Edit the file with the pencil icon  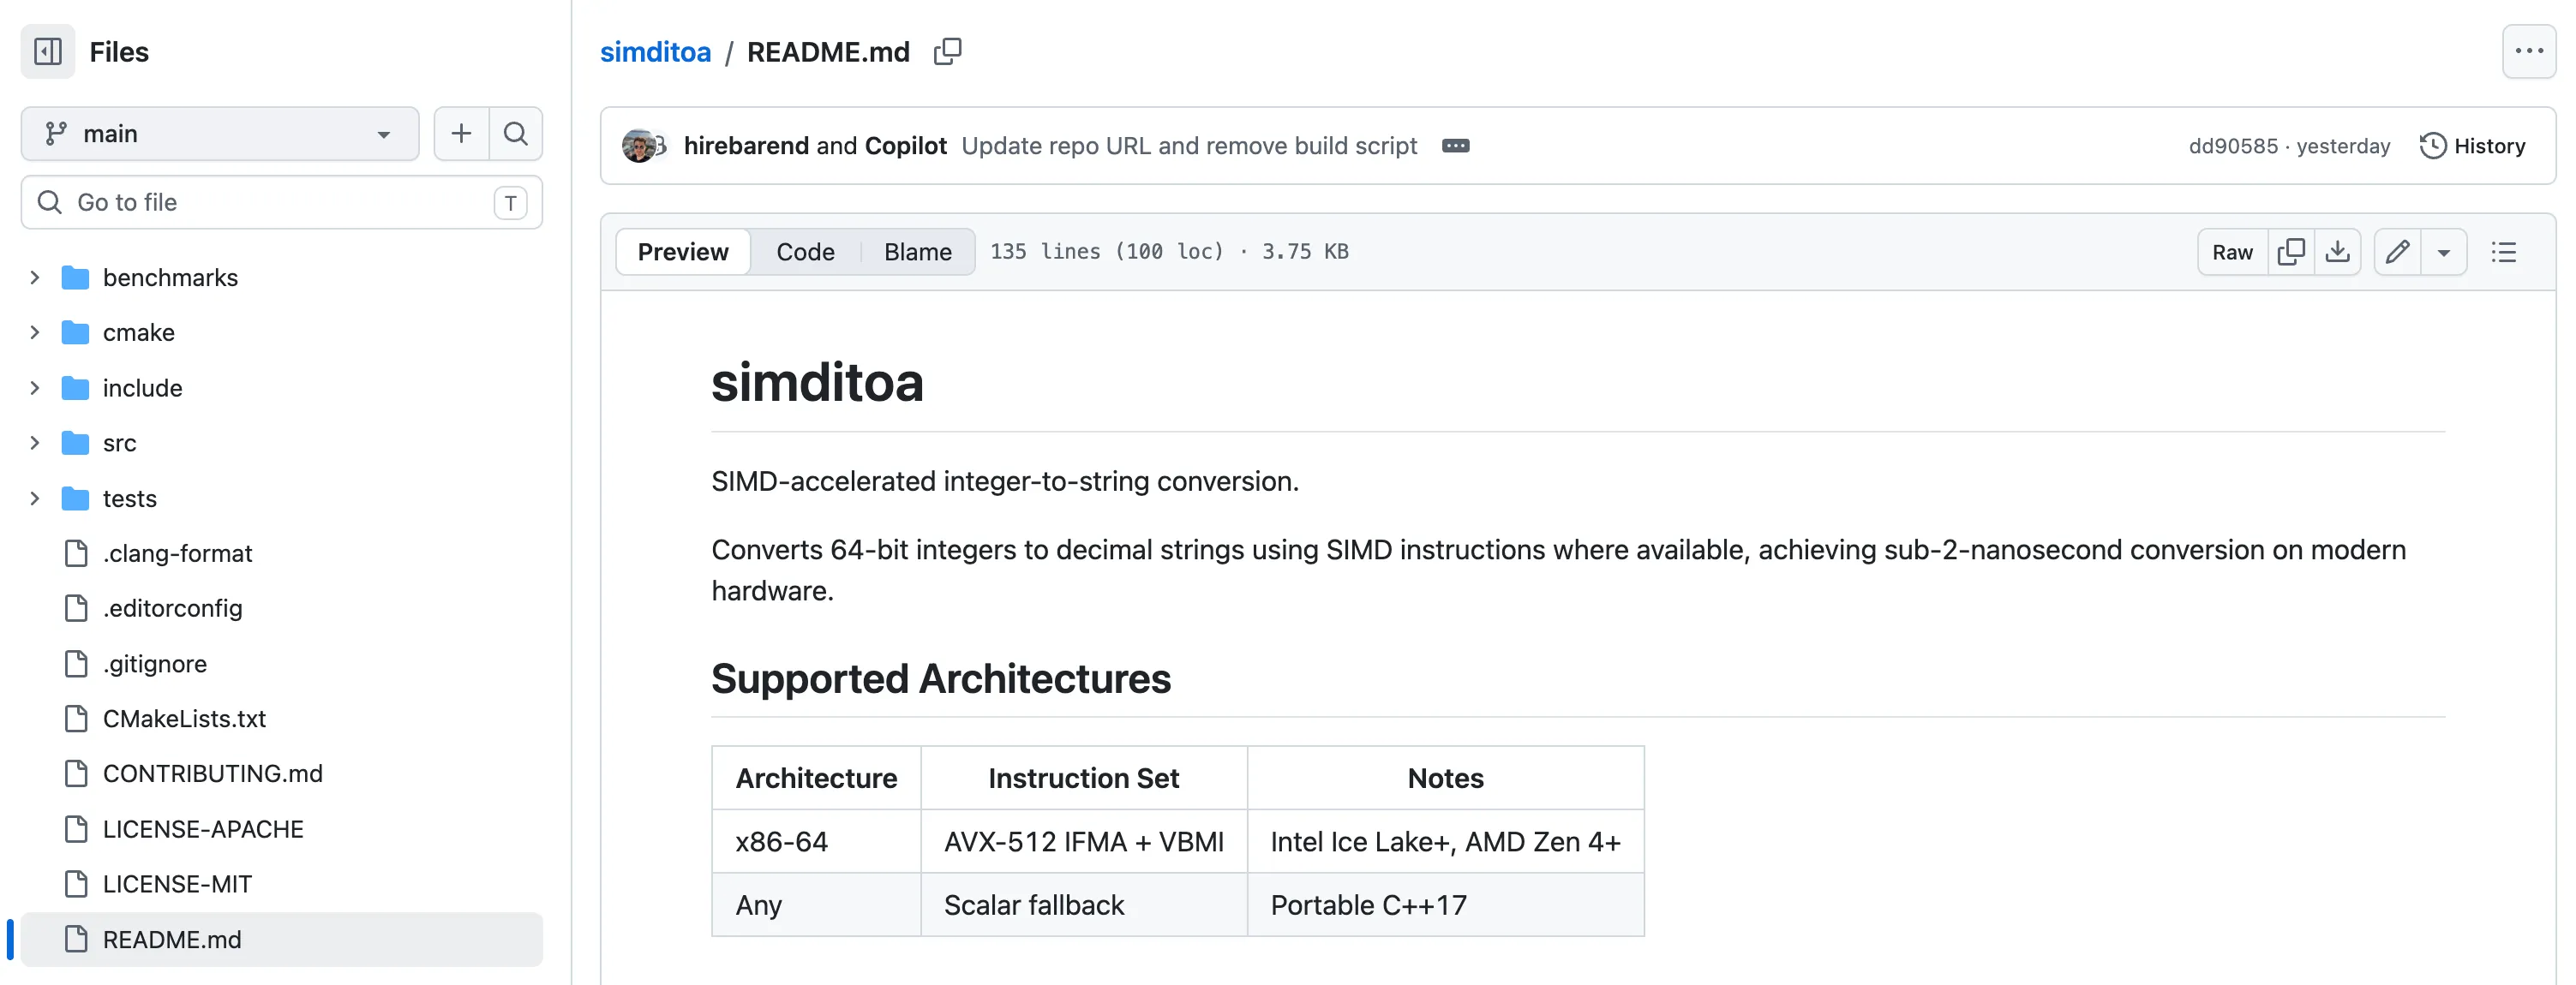[x=2398, y=252]
